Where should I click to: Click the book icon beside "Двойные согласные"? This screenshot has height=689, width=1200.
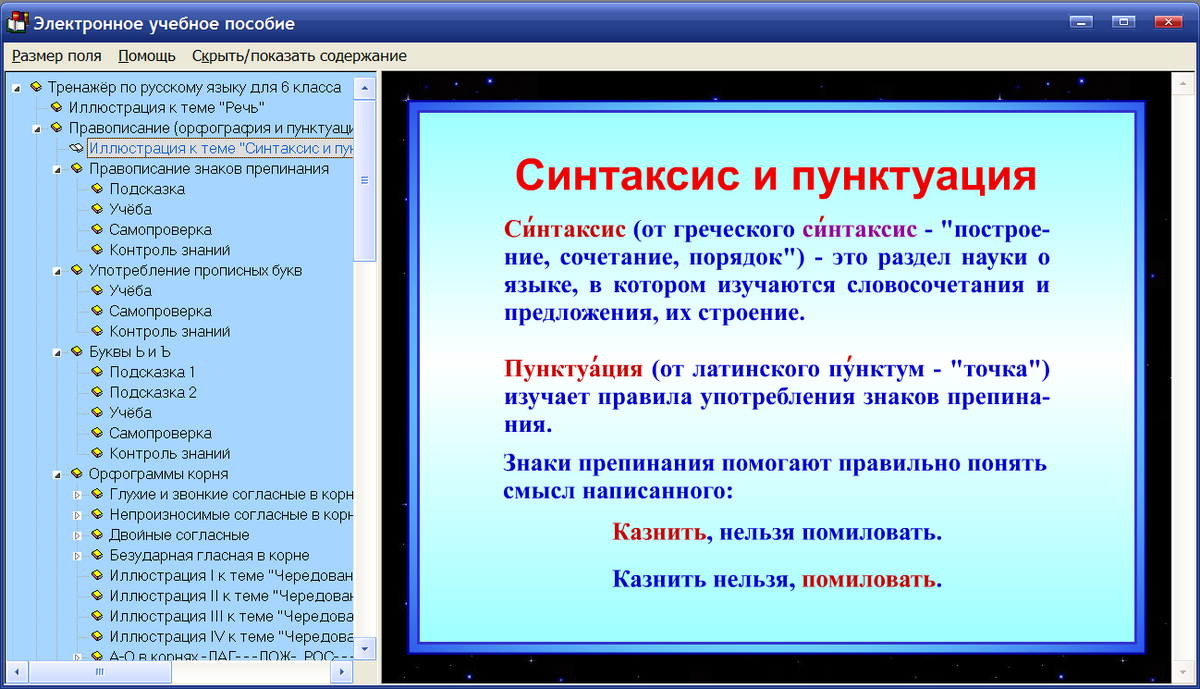pos(95,535)
